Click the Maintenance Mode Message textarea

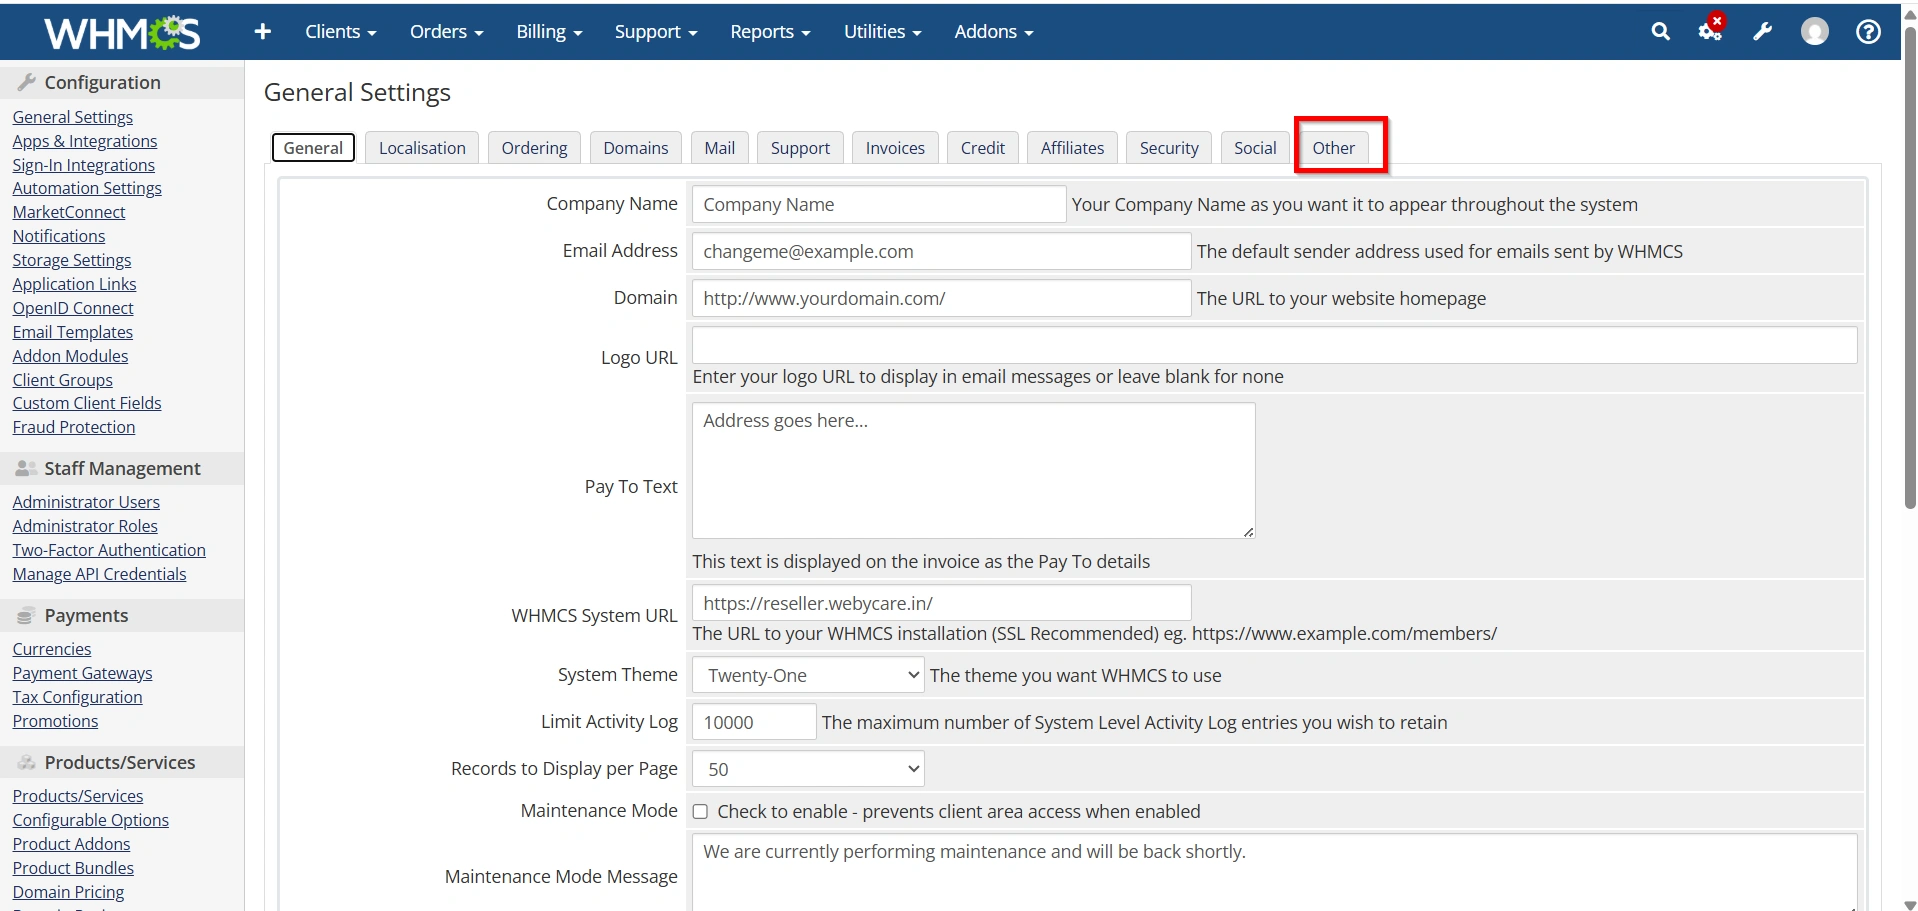click(1275, 872)
